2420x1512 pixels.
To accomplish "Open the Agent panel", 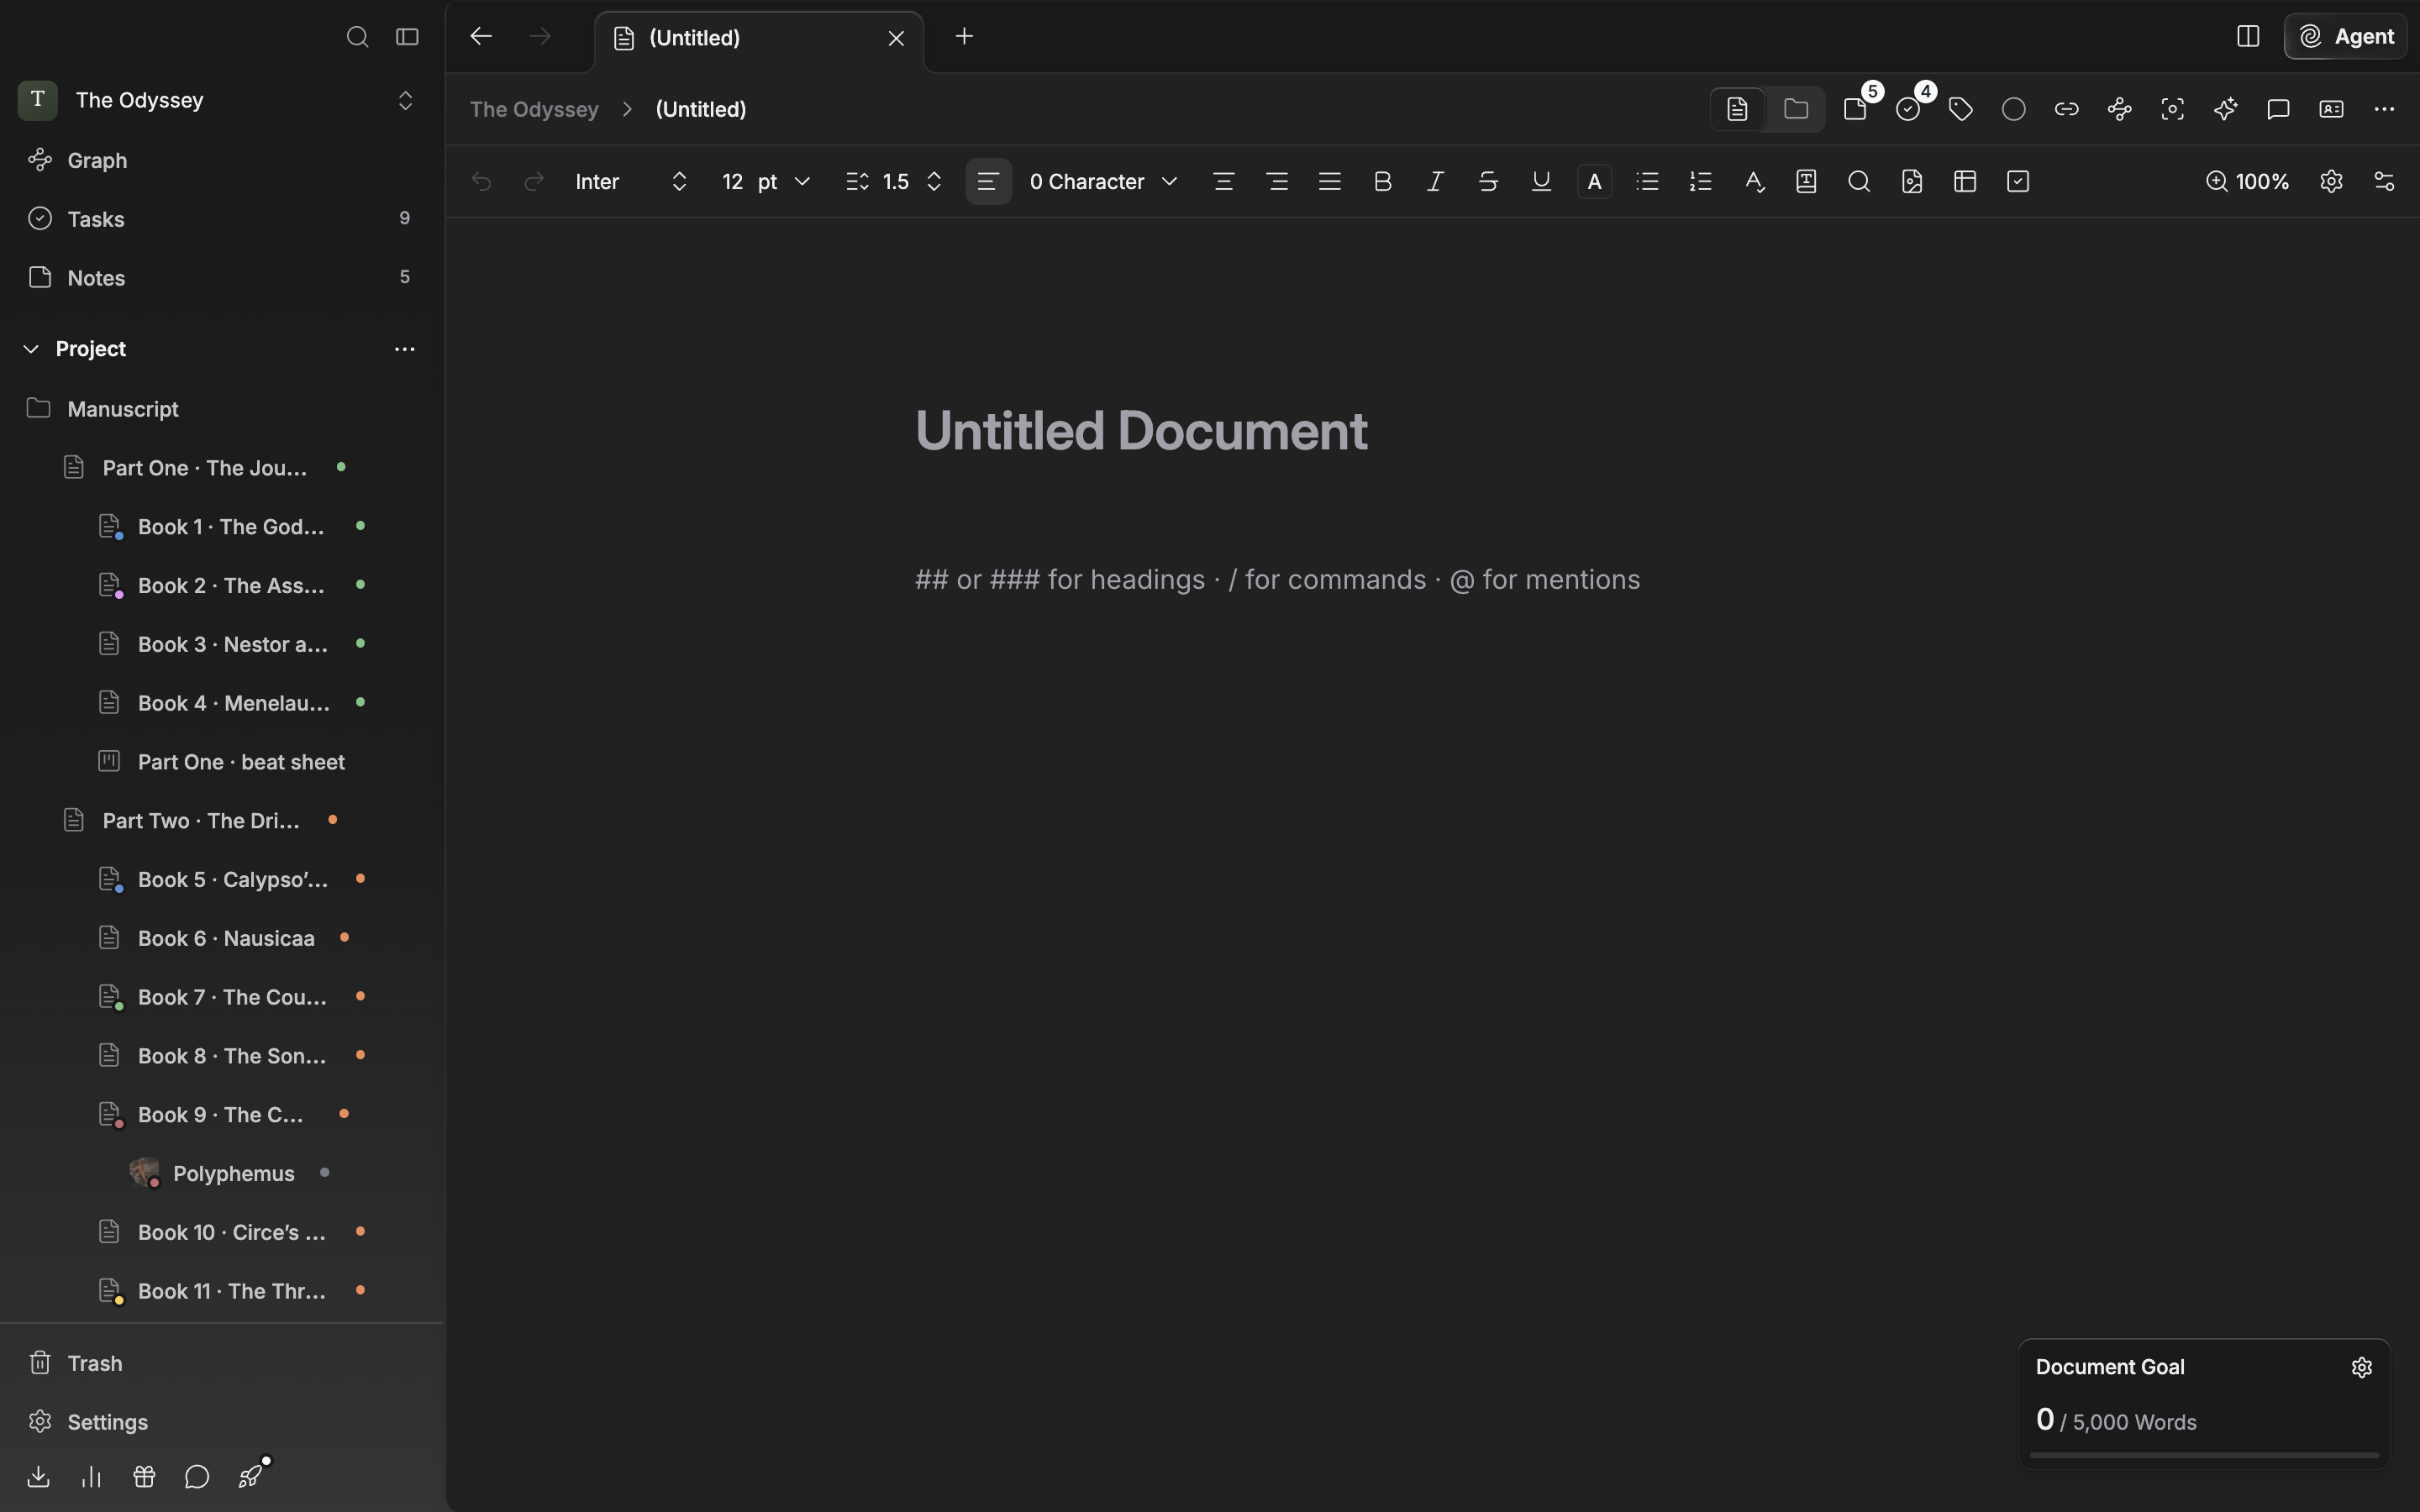I will click(x=2346, y=37).
